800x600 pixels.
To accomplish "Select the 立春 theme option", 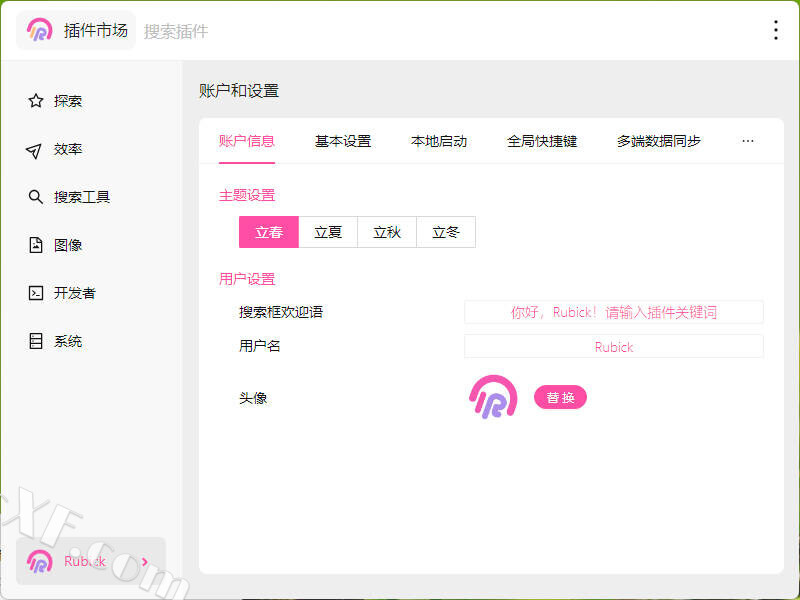I will point(269,232).
